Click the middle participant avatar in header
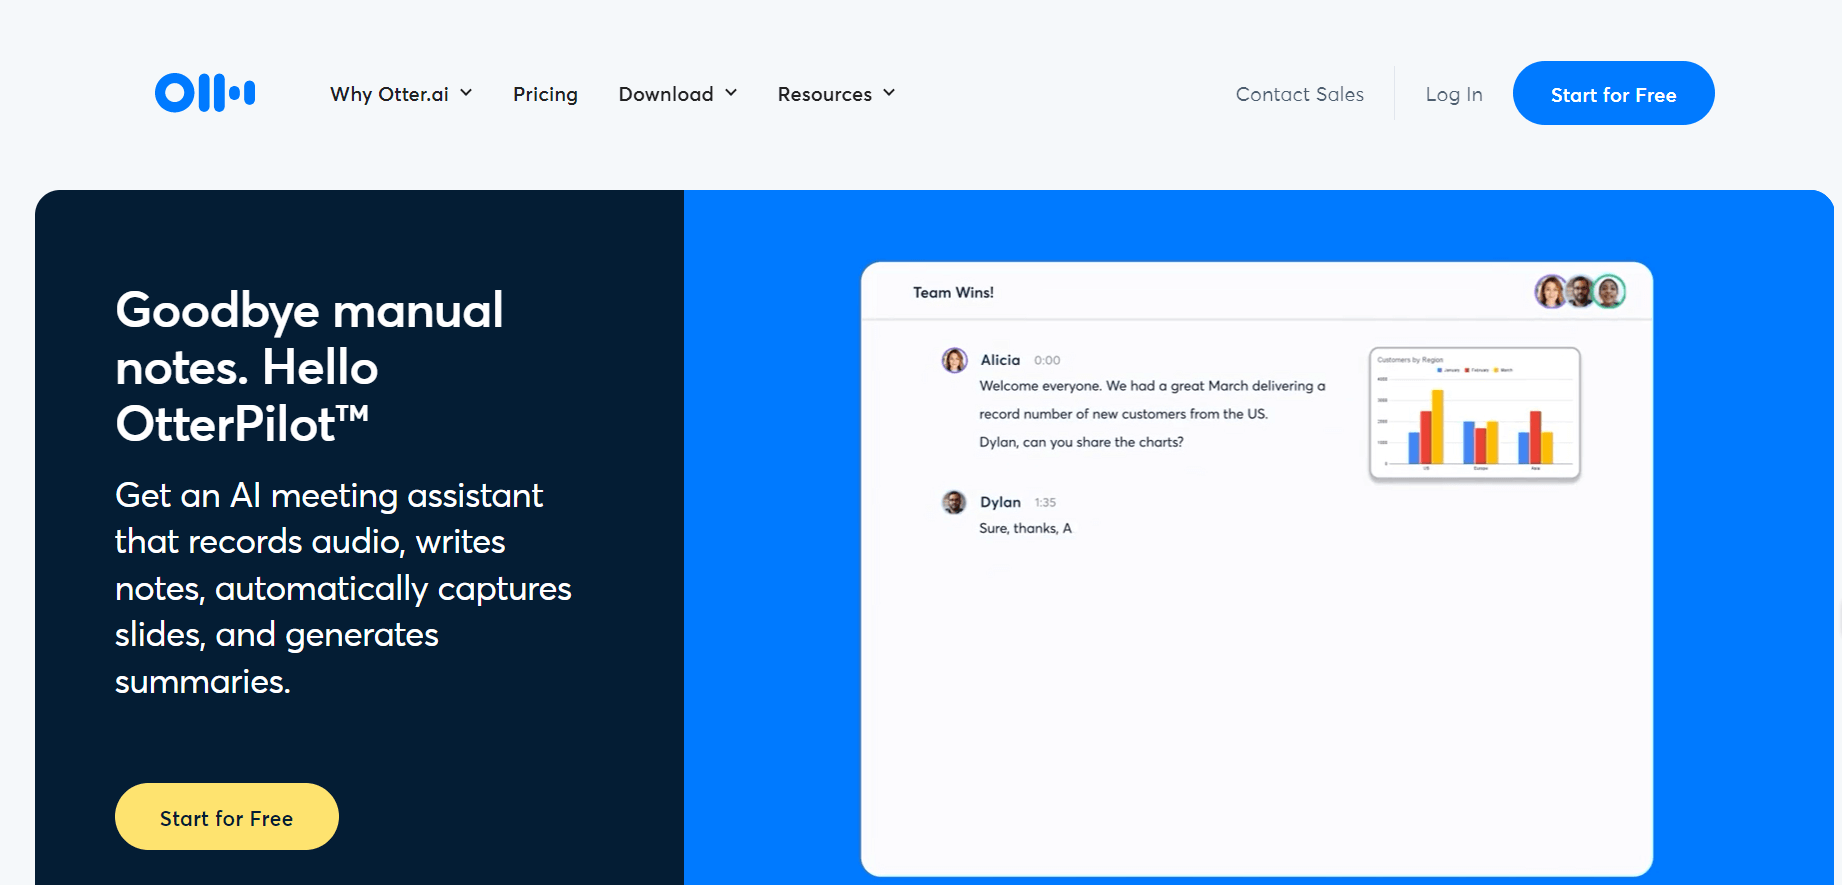Image resolution: width=1842 pixels, height=885 pixels. (1580, 292)
